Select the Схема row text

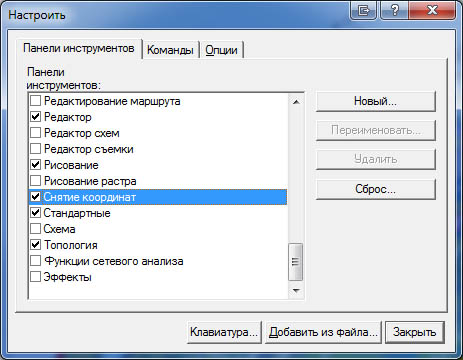point(59,229)
